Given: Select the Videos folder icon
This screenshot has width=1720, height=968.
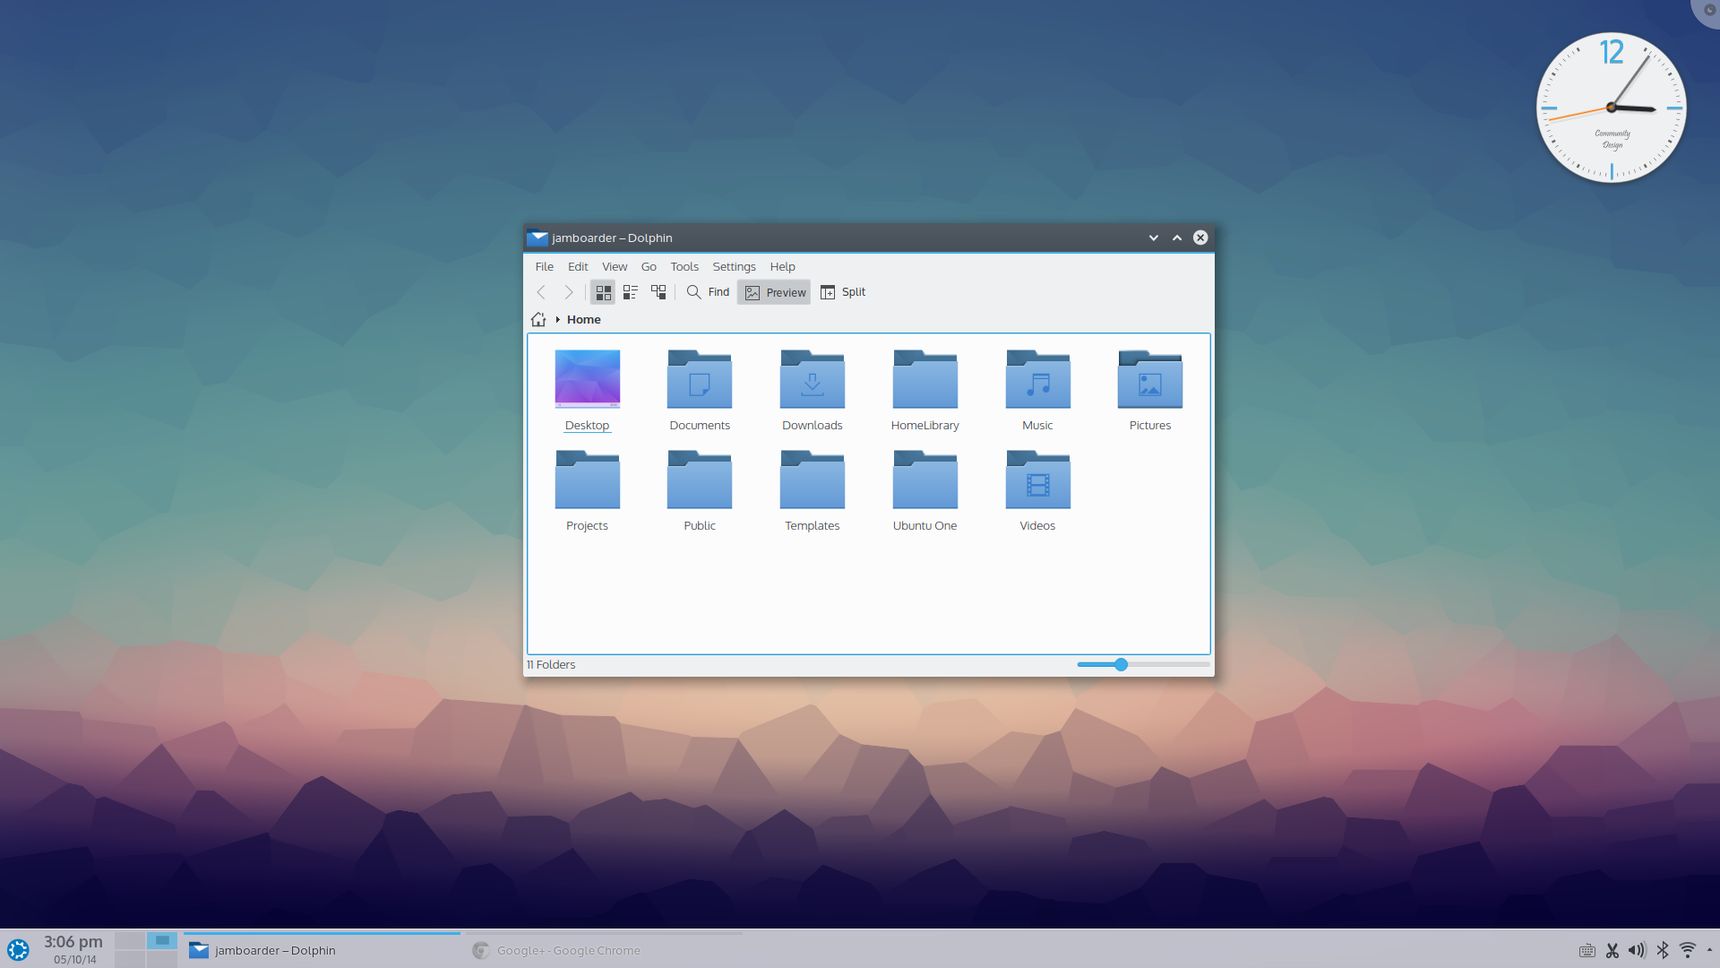Looking at the screenshot, I should pyautogui.click(x=1038, y=479).
